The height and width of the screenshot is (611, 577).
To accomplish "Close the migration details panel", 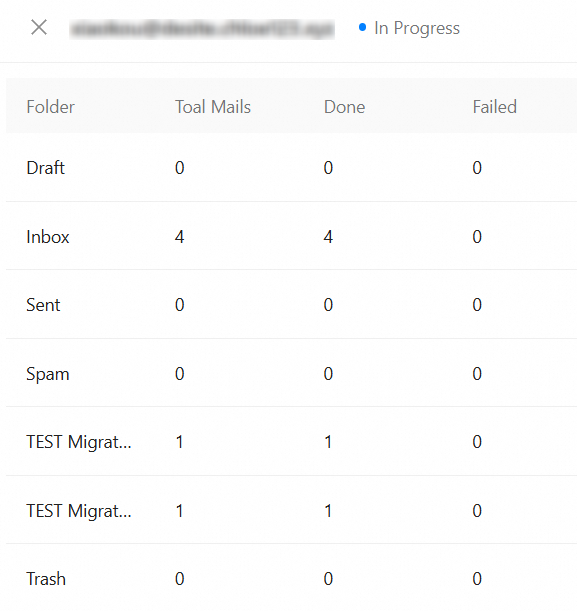I will pyautogui.click(x=39, y=28).
